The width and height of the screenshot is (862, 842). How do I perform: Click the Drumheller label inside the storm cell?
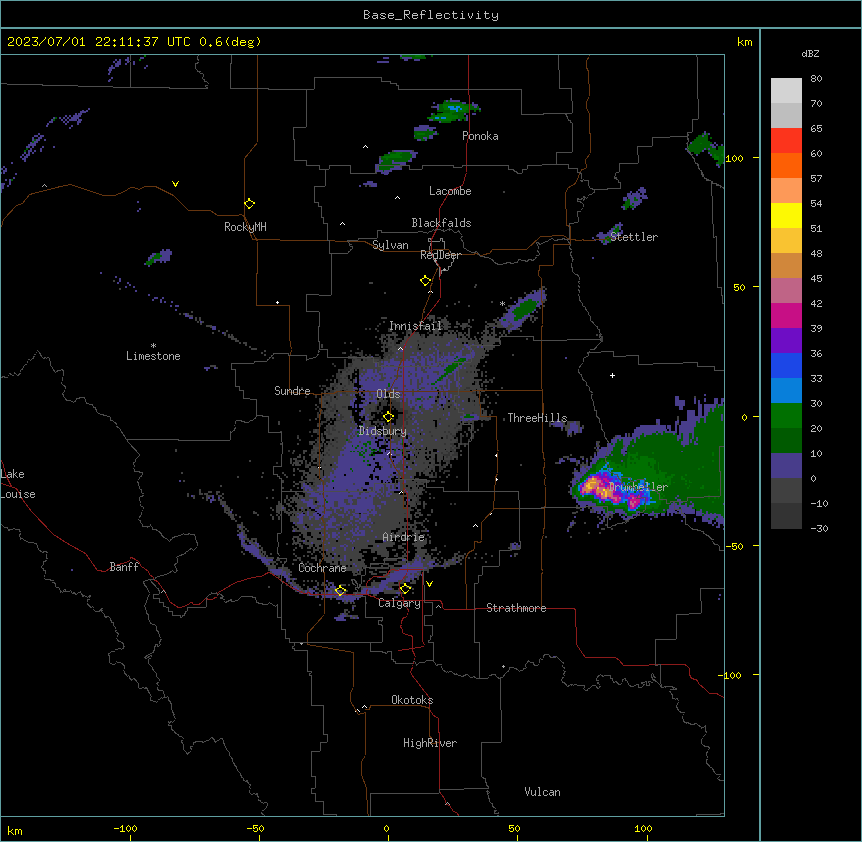pyautogui.click(x=638, y=487)
